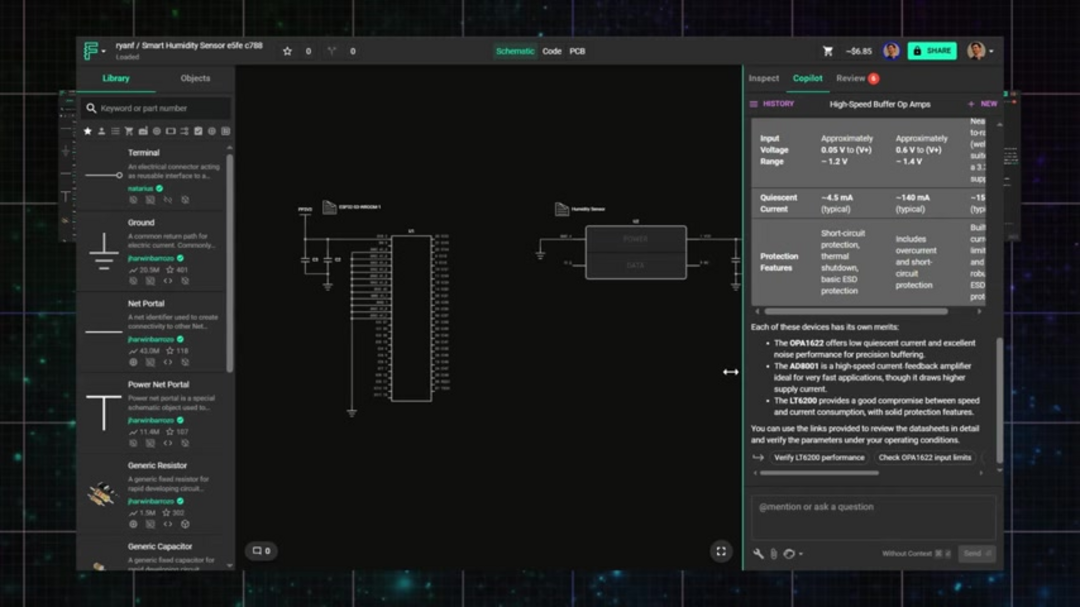Open the model selector dropdown in the chat toolbar

pyautogui.click(x=792, y=553)
